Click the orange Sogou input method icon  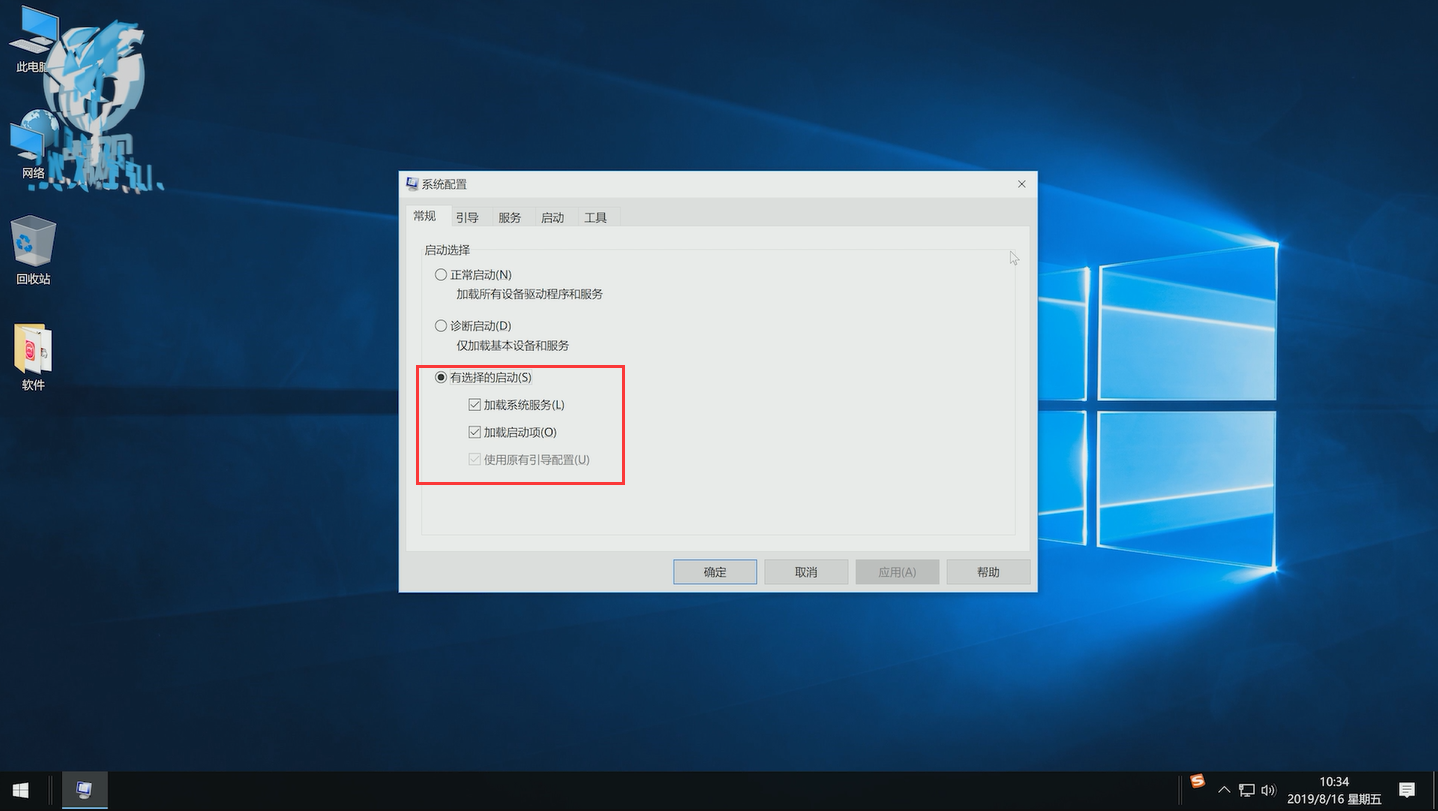[1198, 782]
